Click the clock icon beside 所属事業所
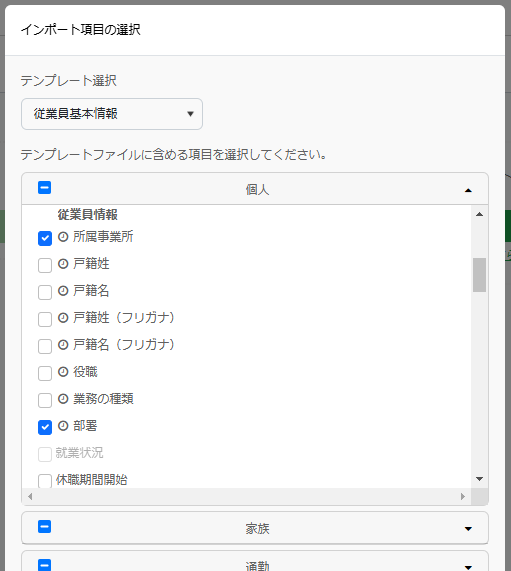Image resolution: width=511 pixels, height=571 pixels. tap(63, 237)
